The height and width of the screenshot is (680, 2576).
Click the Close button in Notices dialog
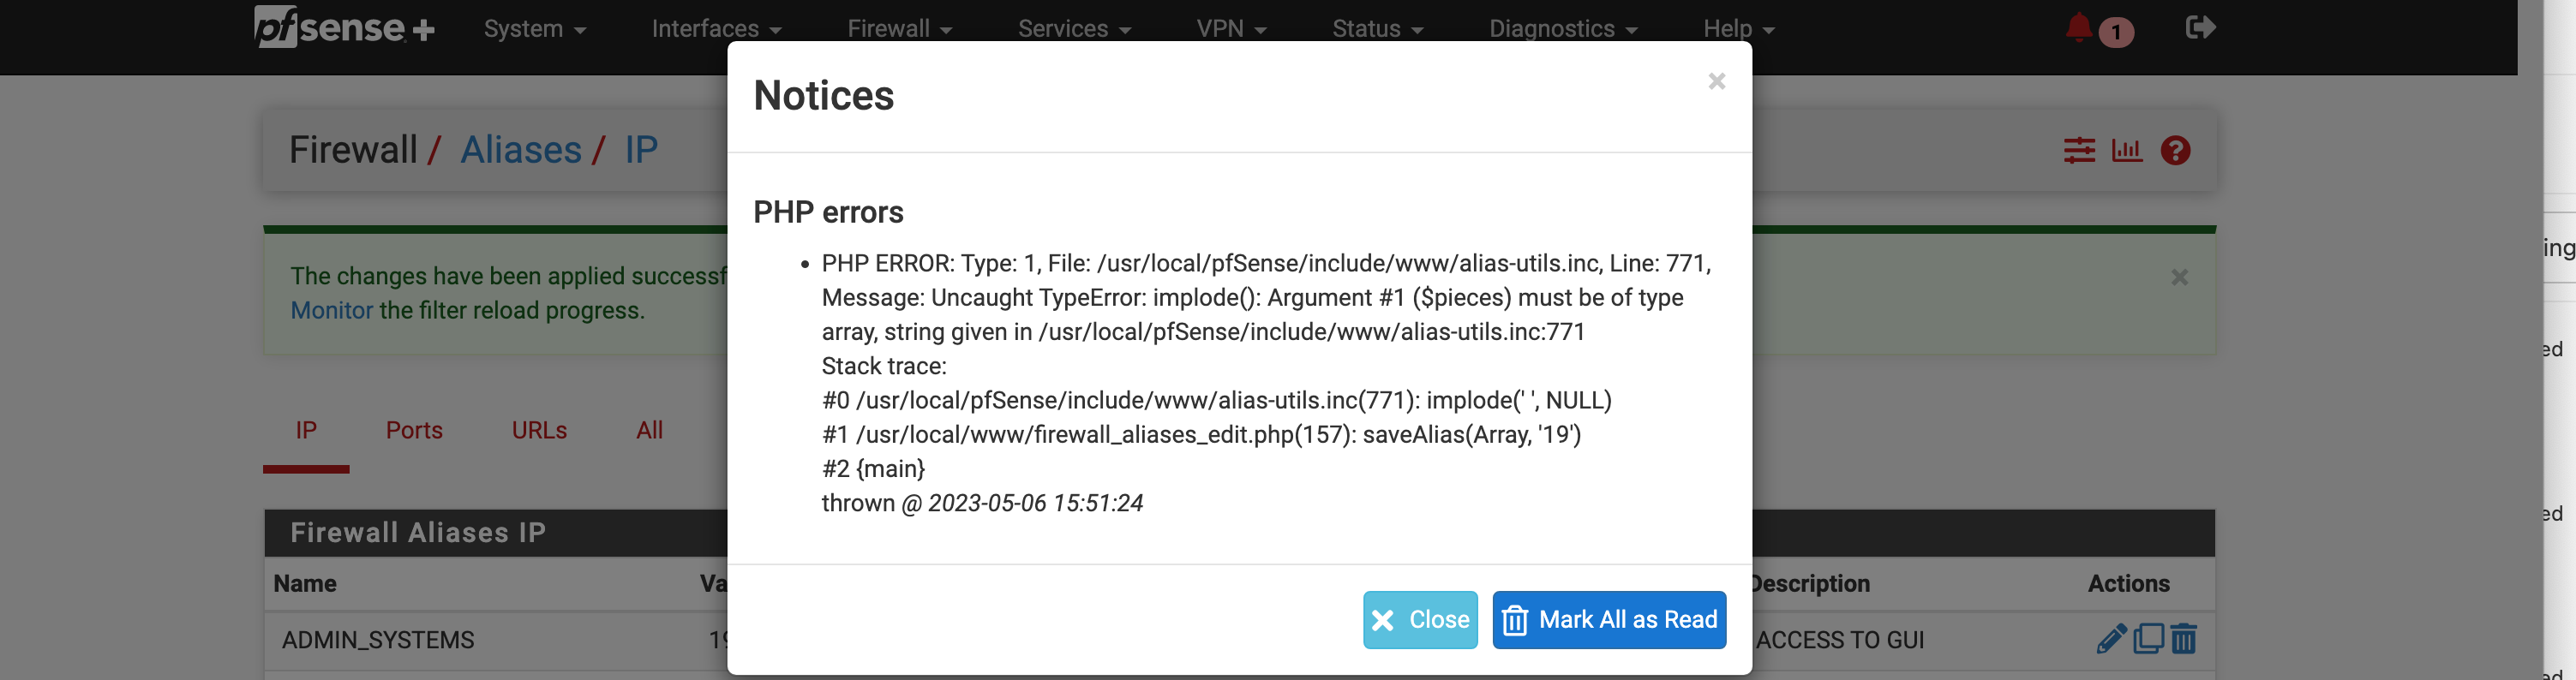point(1420,620)
